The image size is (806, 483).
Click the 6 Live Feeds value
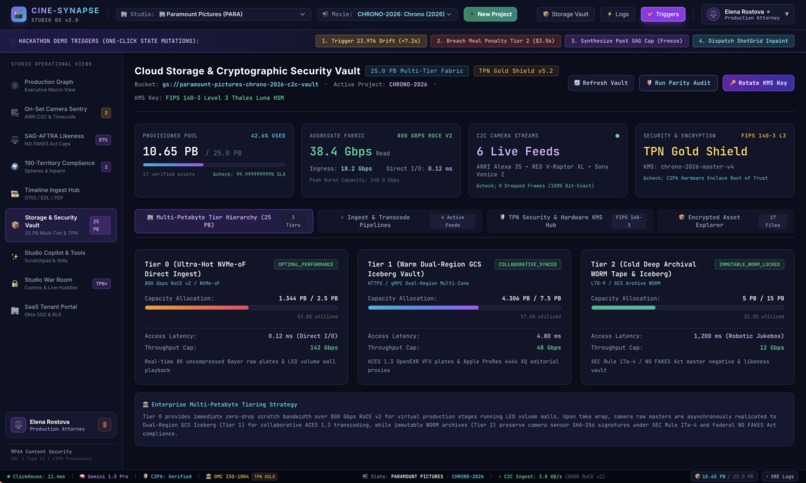pyautogui.click(x=518, y=152)
